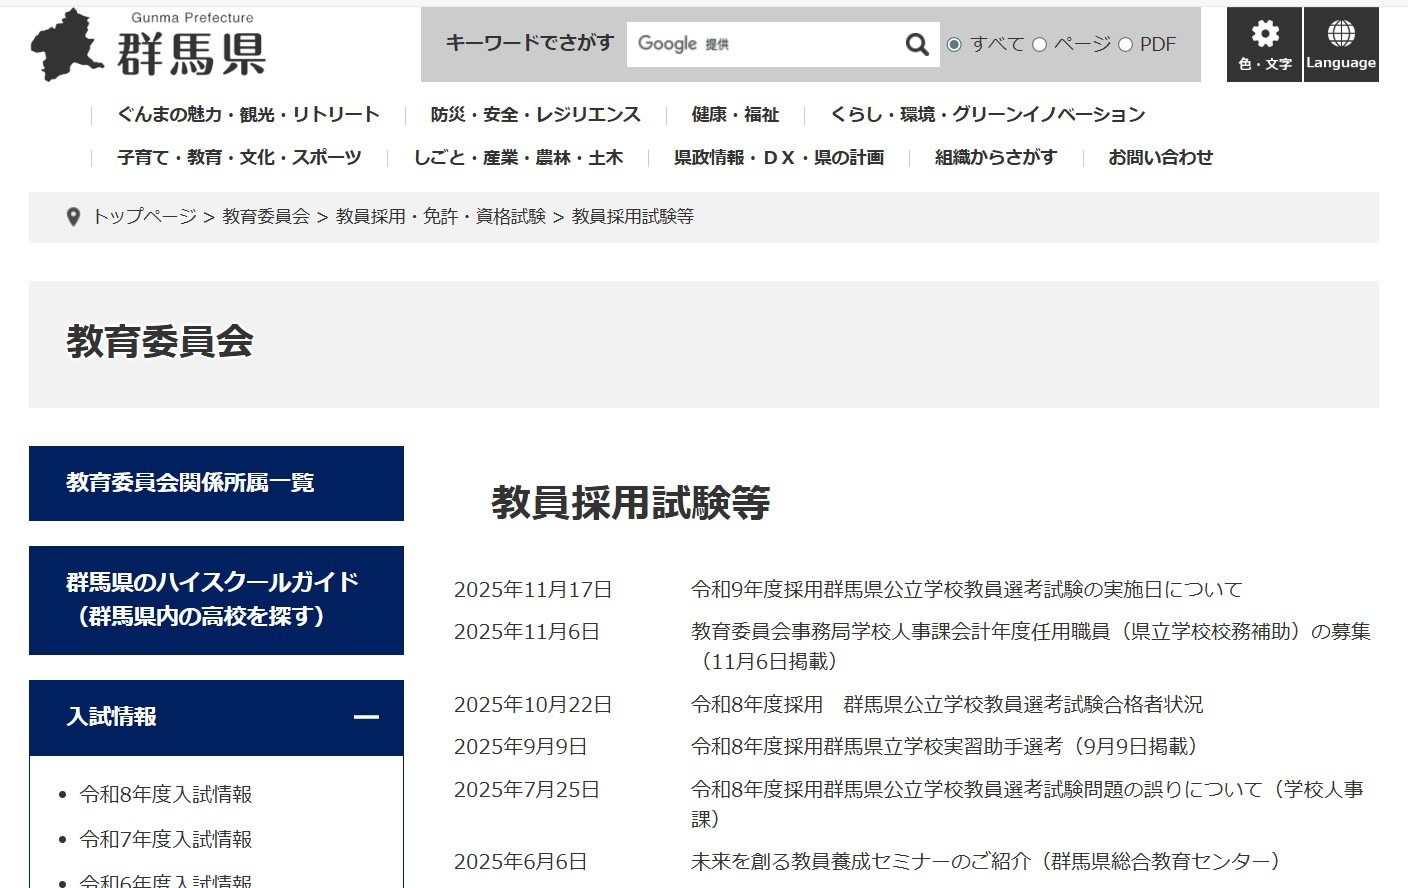Viewport: 1408px width, 888px height.
Task: Open くらし・環境・グリーンイノベーション menu
Action: tap(987, 115)
